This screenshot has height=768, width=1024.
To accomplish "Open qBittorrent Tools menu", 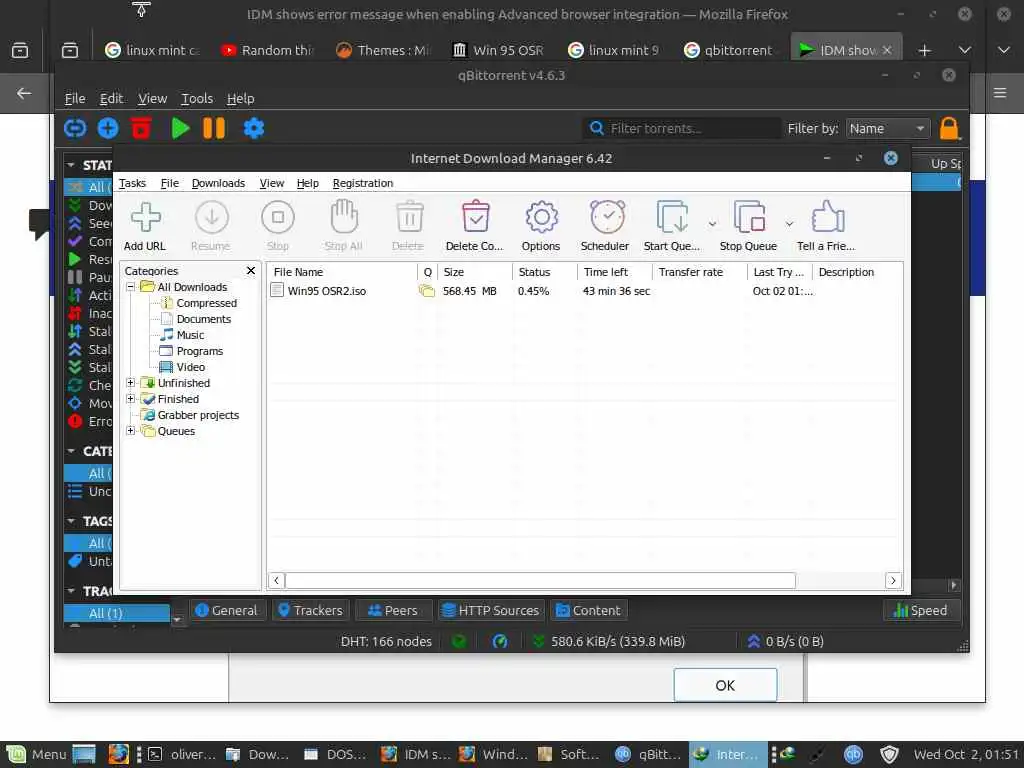I will 197,99.
